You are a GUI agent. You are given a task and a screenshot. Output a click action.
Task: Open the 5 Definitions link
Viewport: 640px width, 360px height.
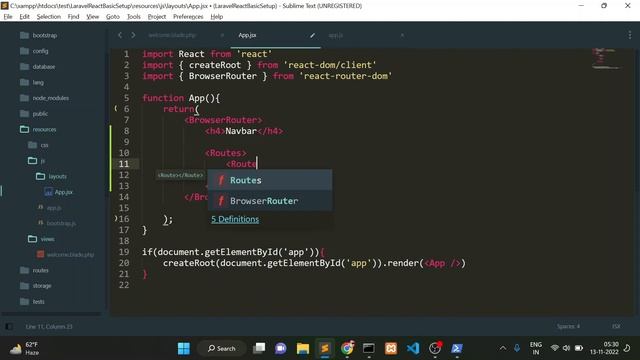[x=235, y=219]
